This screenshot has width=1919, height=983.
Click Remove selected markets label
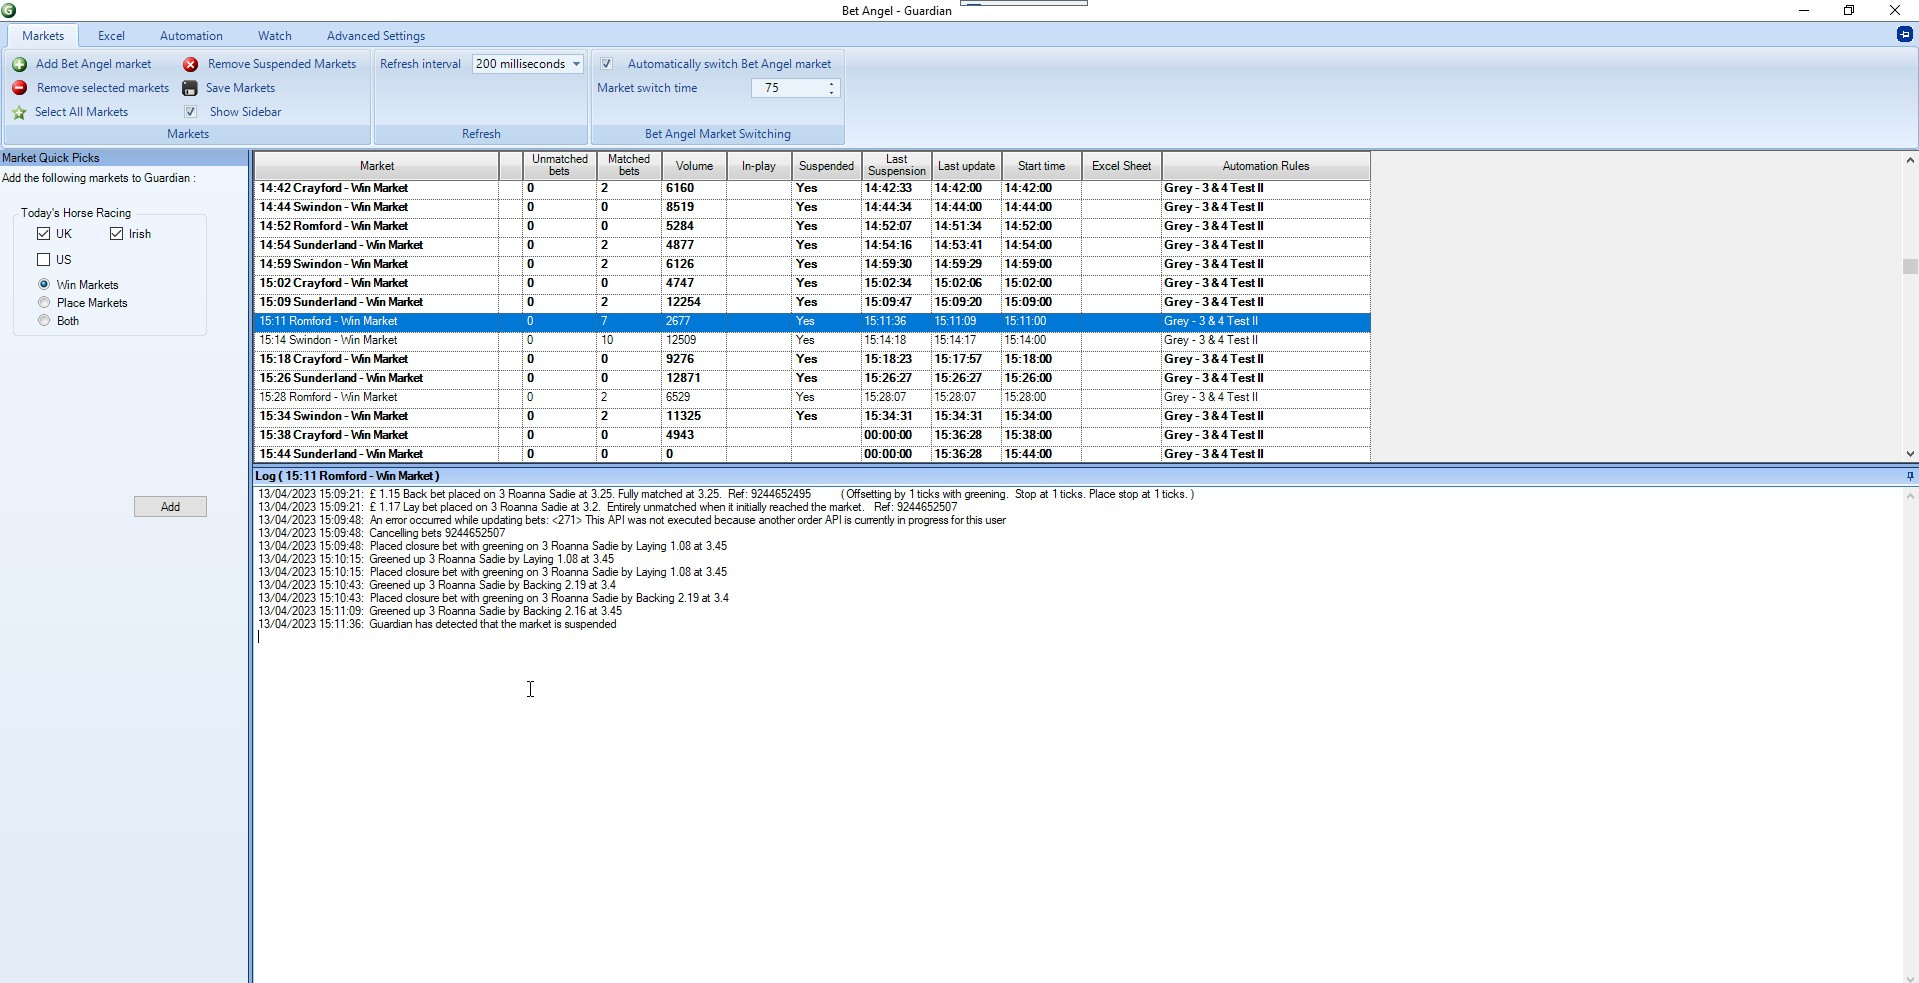coord(103,88)
